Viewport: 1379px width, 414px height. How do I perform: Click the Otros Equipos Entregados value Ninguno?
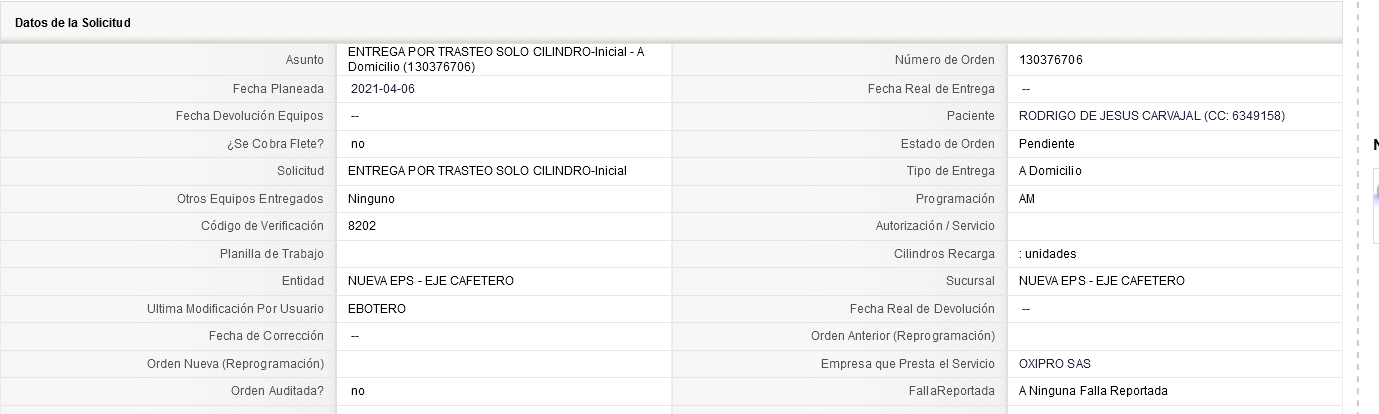pyautogui.click(x=371, y=199)
